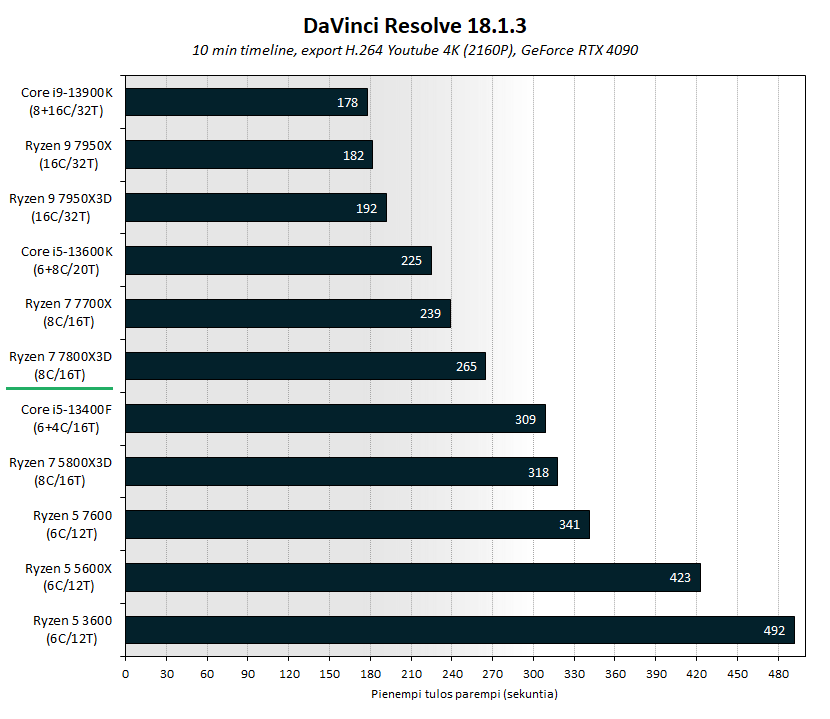830x719 pixels.
Task: Click the Core i9-13900K axis label
Action: [67, 101]
